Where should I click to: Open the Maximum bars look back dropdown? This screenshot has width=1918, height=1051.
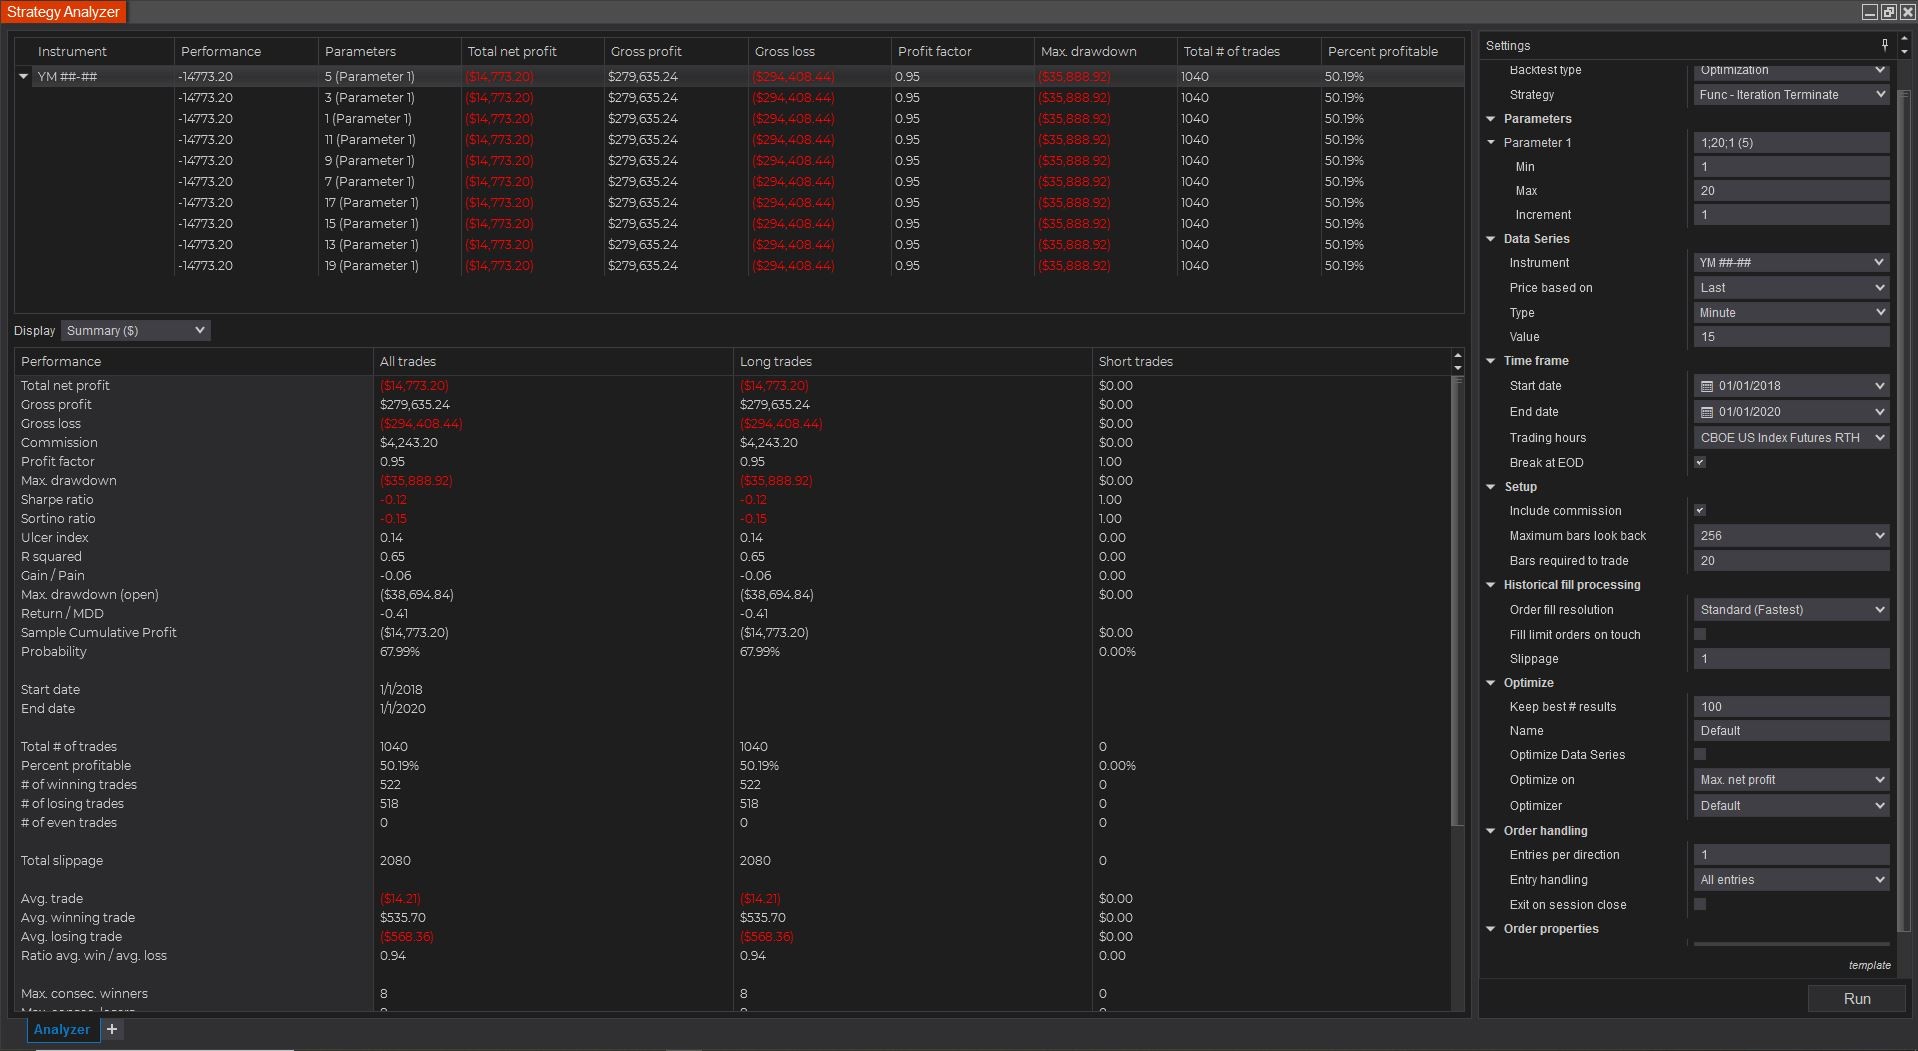pyautogui.click(x=1791, y=536)
